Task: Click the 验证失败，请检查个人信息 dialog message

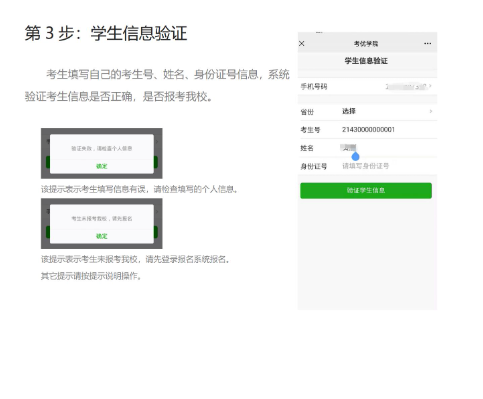Action: point(102,148)
